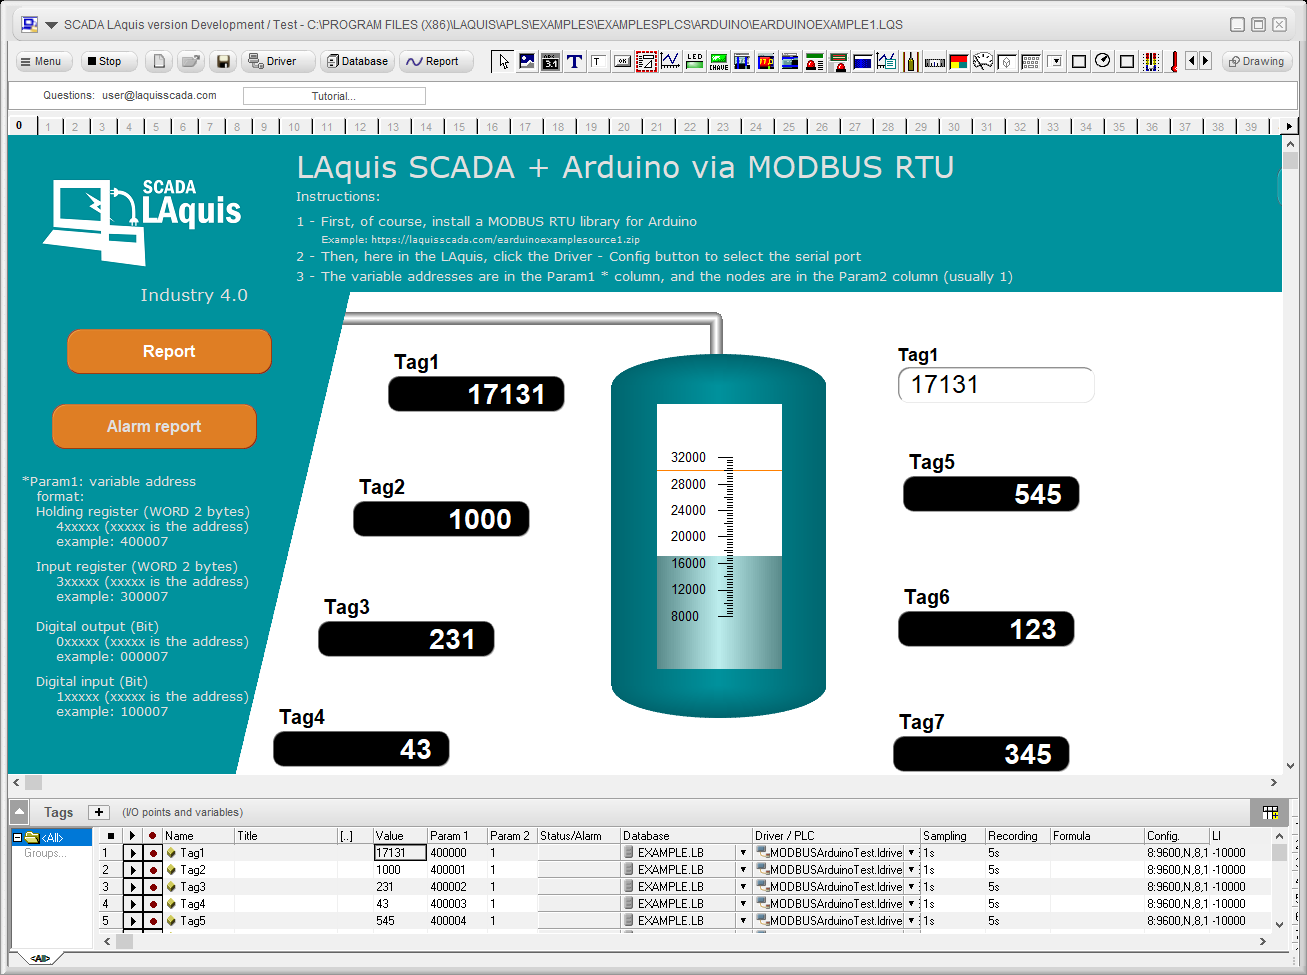
Task: Click the stop square in the tags header
Action: pyautogui.click(x=111, y=836)
